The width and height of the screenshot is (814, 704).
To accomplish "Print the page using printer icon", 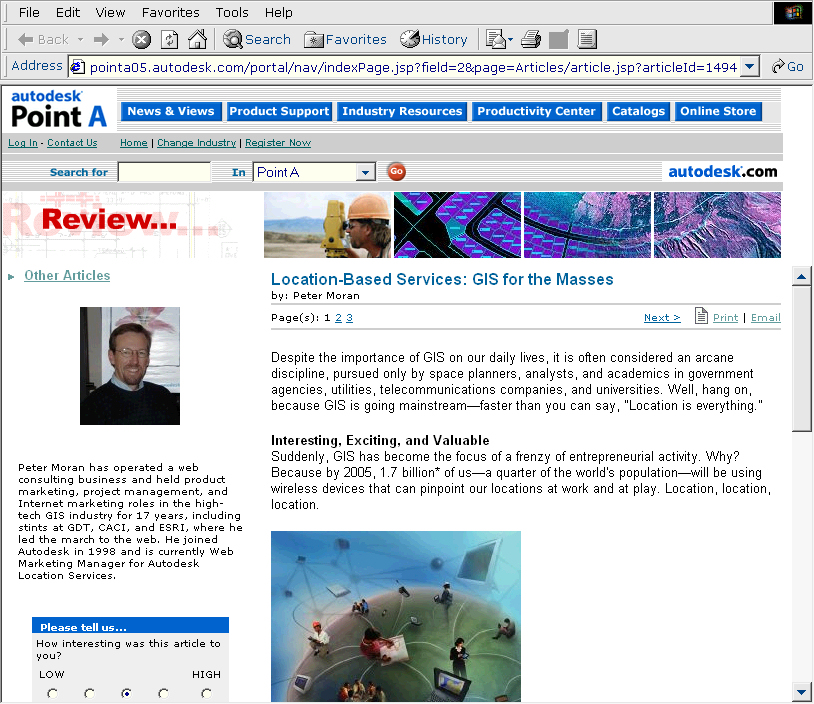I will tap(531, 39).
